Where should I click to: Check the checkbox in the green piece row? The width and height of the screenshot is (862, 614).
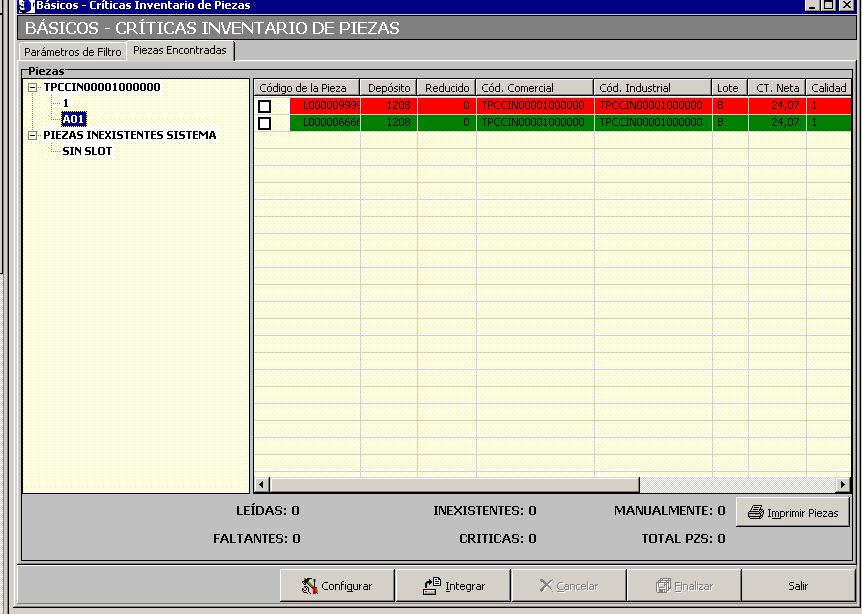pos(264,123)
